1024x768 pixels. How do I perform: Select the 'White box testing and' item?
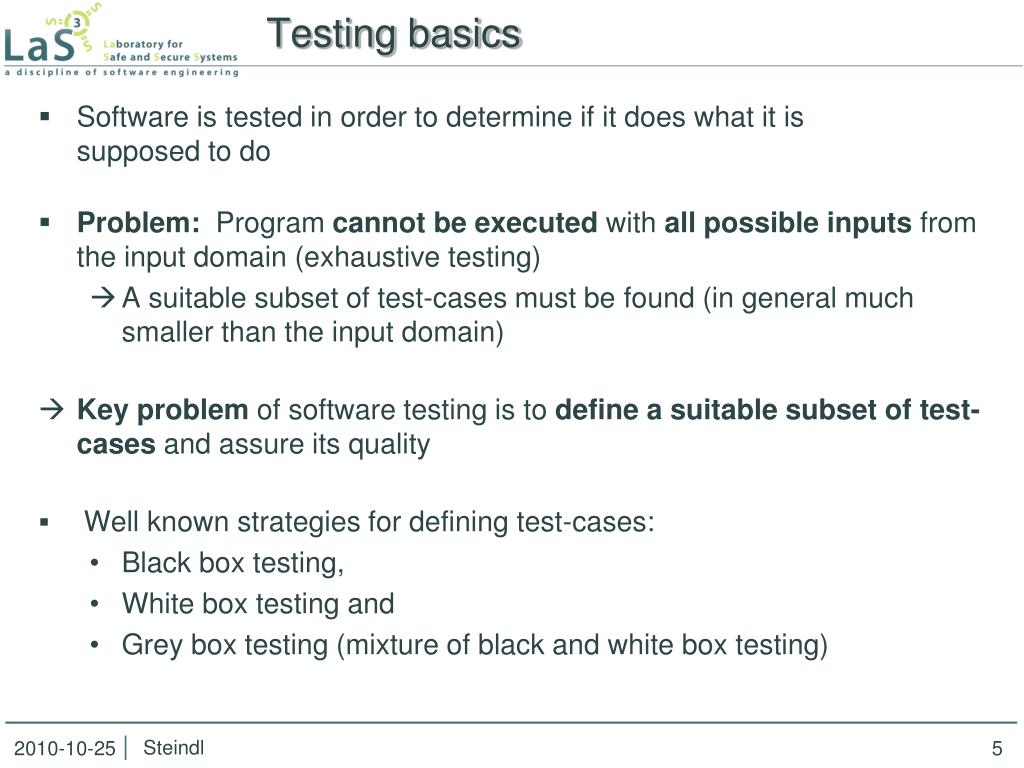[258, 603]
